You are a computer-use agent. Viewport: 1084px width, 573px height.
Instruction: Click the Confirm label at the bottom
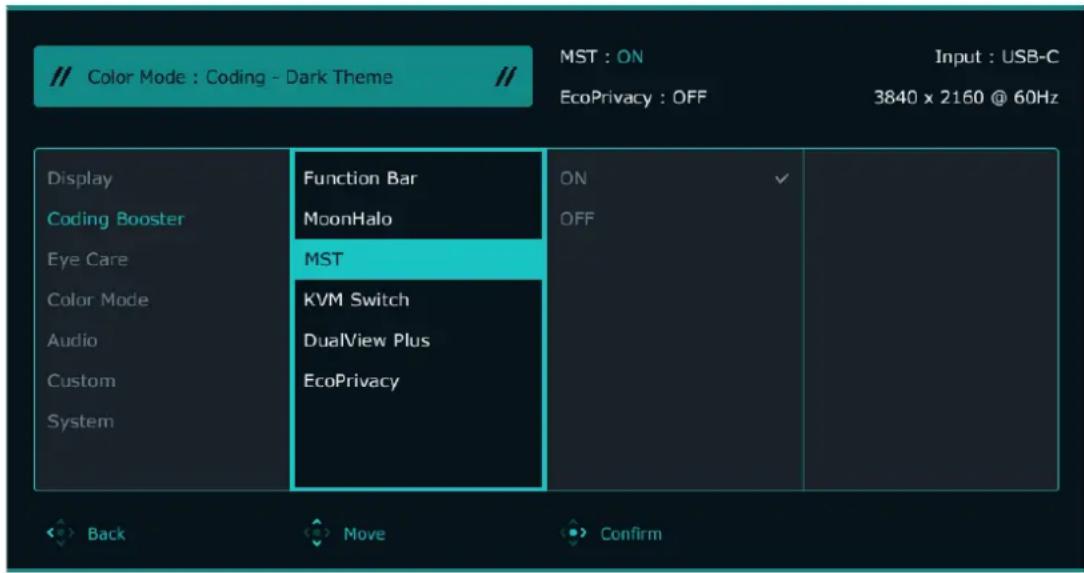[630, 534]
